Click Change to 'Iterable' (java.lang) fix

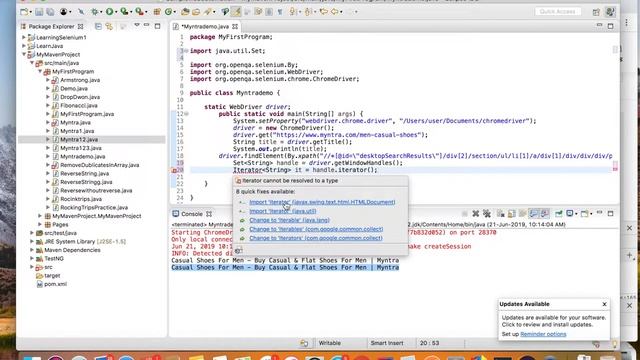coord(289,220)
